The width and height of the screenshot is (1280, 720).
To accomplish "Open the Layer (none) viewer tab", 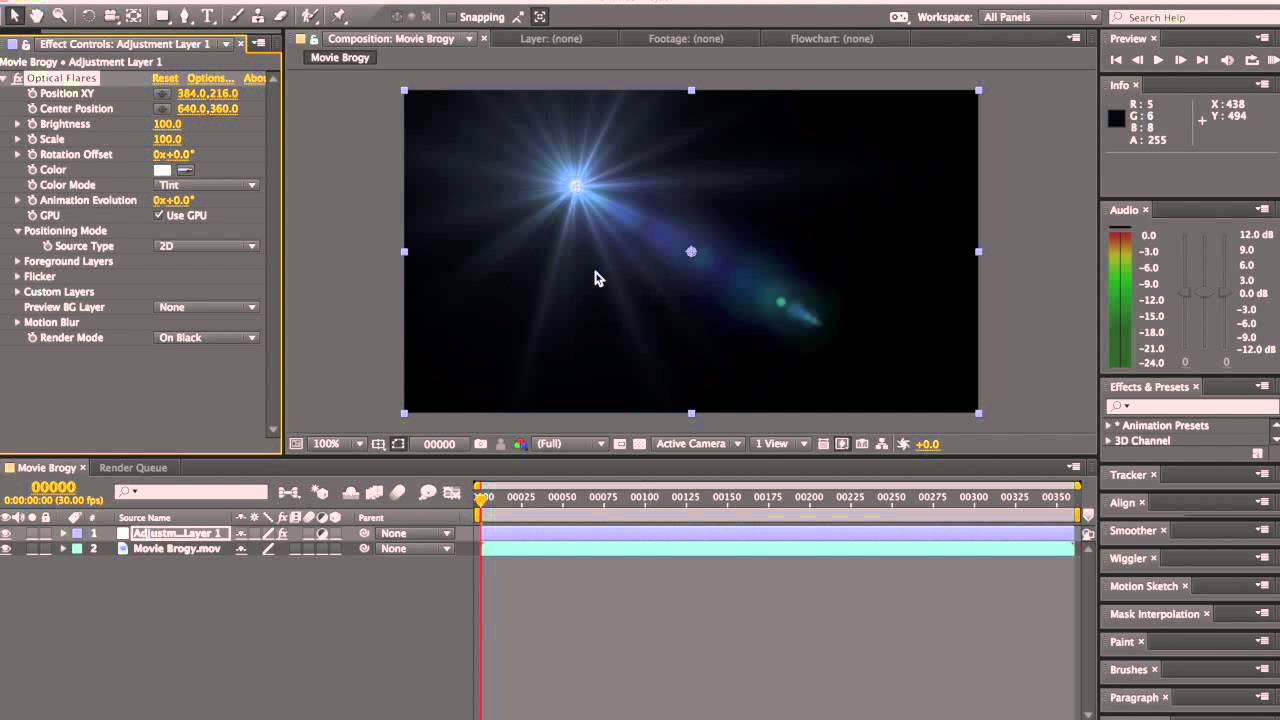I will click(551, 39).
